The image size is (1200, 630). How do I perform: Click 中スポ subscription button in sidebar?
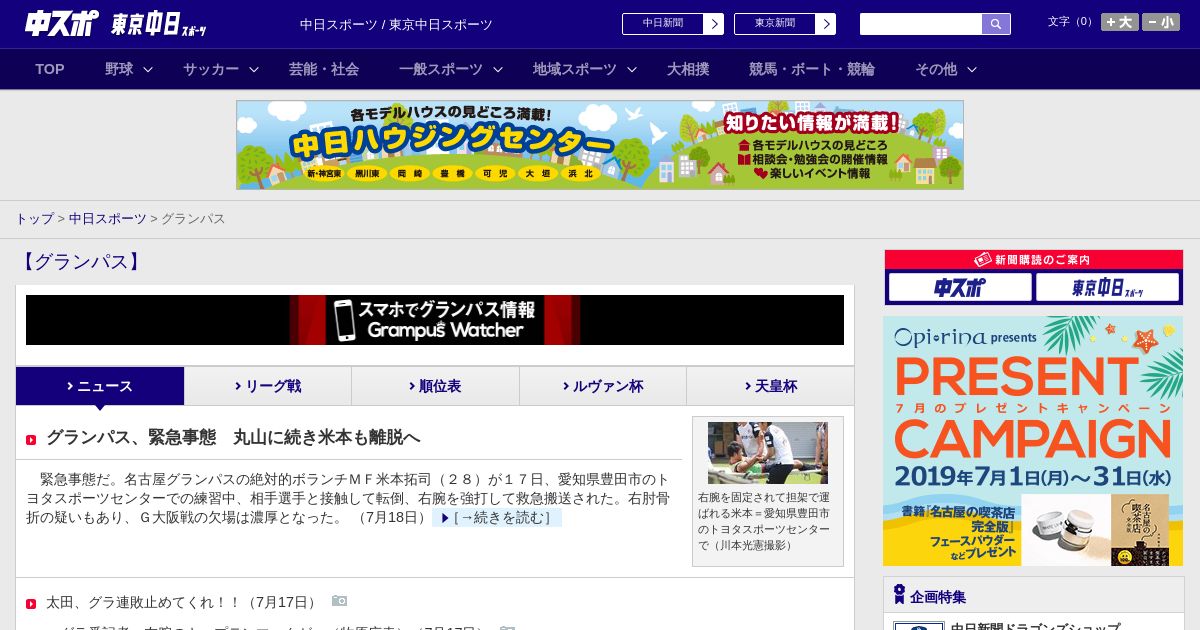(960, 287)
